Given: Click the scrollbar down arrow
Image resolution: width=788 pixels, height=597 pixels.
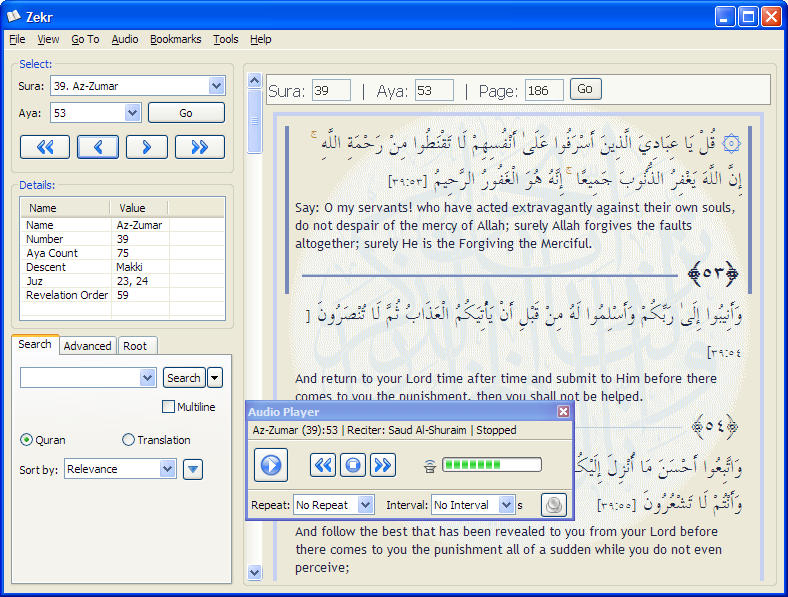Looking at the screenshot, I should (x=255, y=572).
